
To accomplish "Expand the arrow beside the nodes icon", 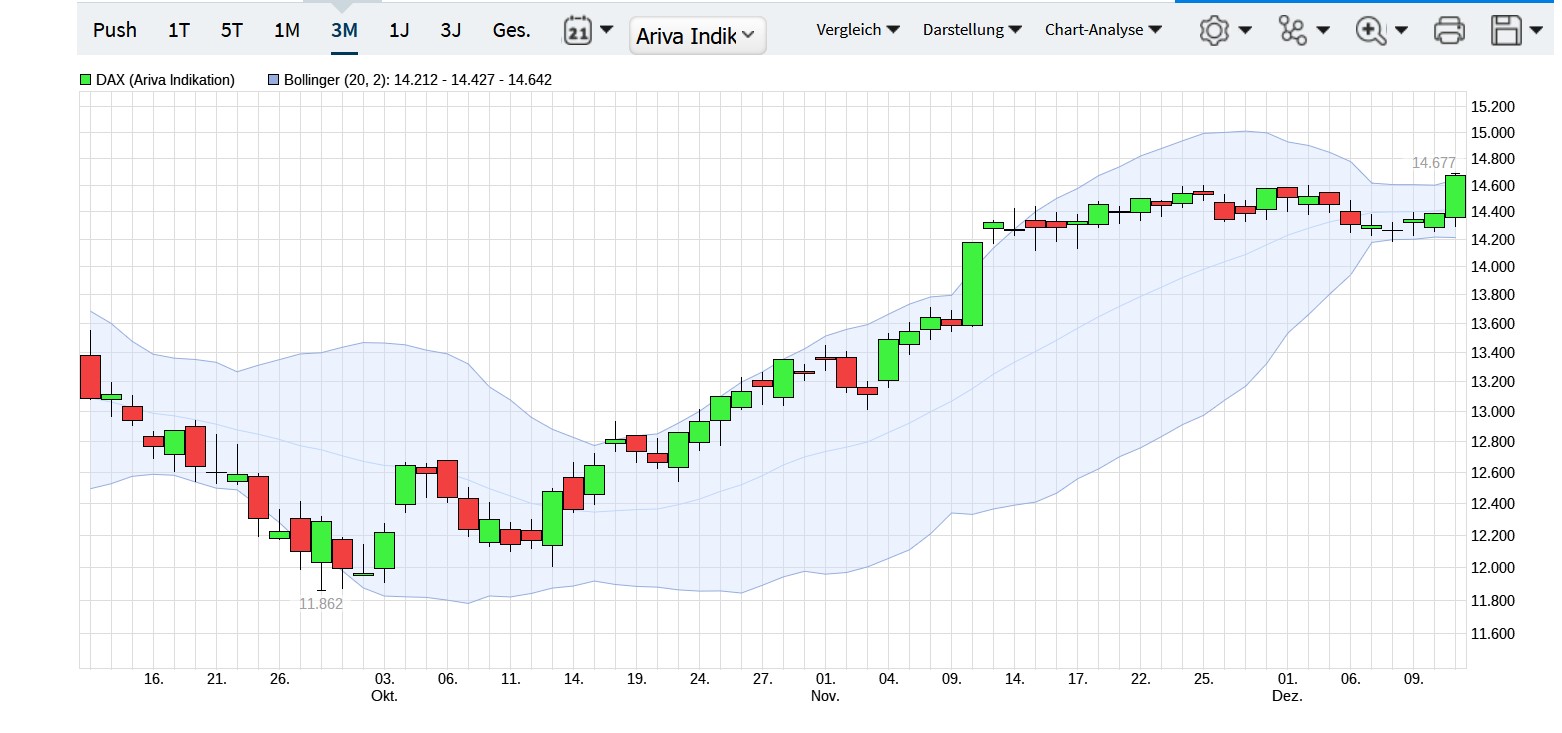I will (1323, 30).
